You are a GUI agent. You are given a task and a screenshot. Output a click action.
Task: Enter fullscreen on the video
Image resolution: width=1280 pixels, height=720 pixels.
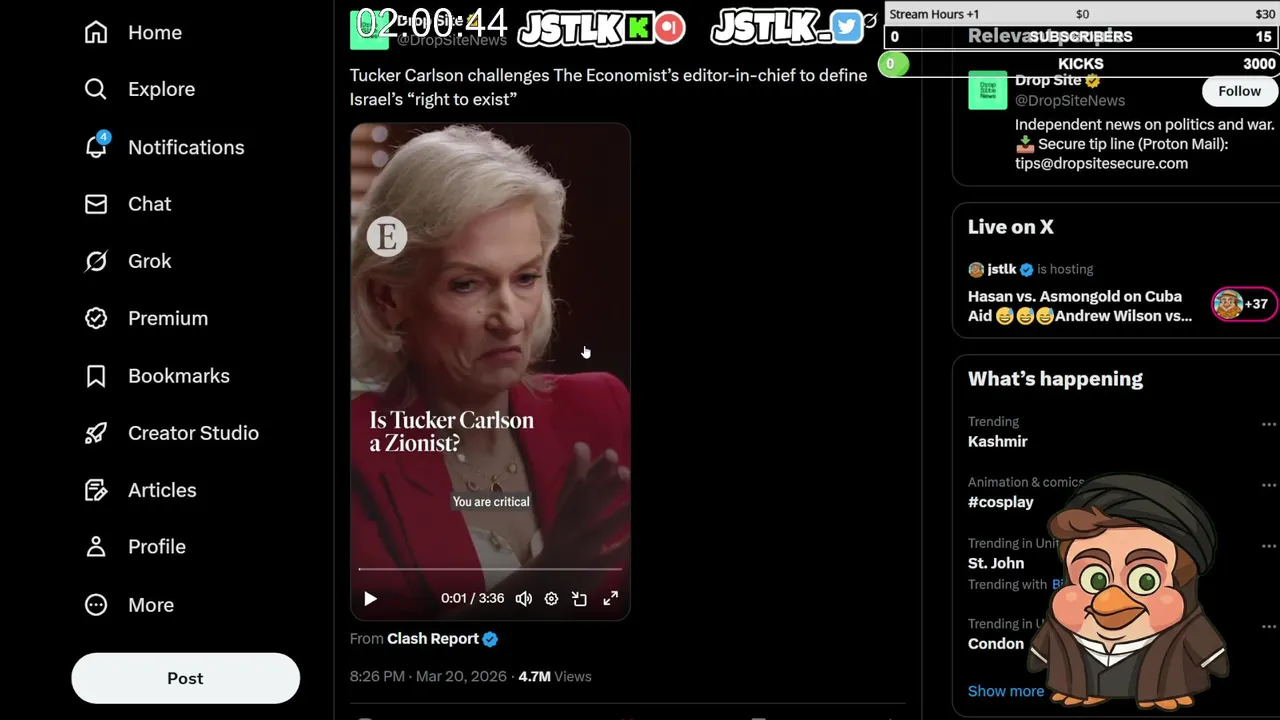[610, 599]
